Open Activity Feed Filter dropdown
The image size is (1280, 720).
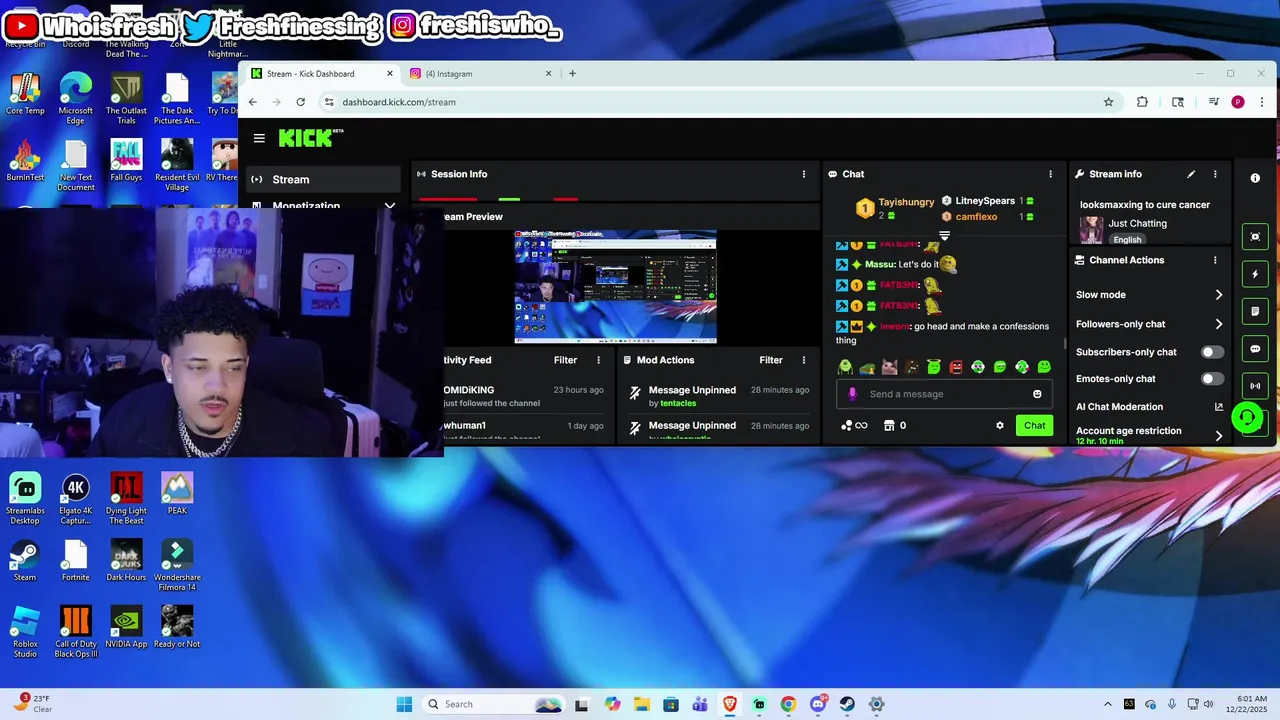(x=565, y=360)
